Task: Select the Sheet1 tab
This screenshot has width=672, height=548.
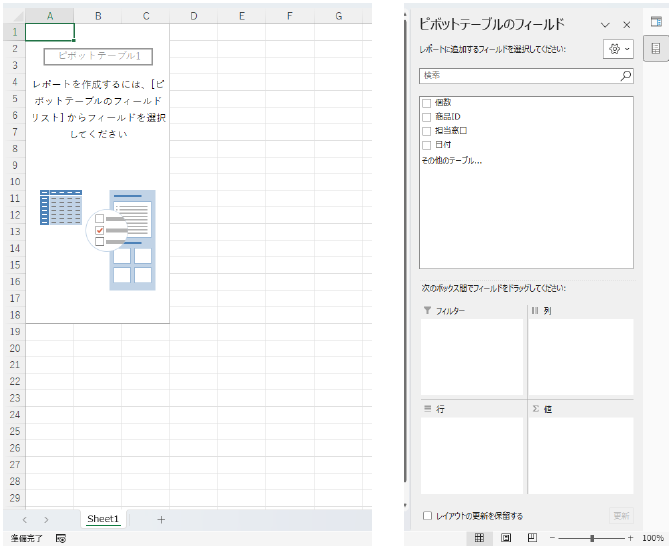Action: tap(103, 519)
